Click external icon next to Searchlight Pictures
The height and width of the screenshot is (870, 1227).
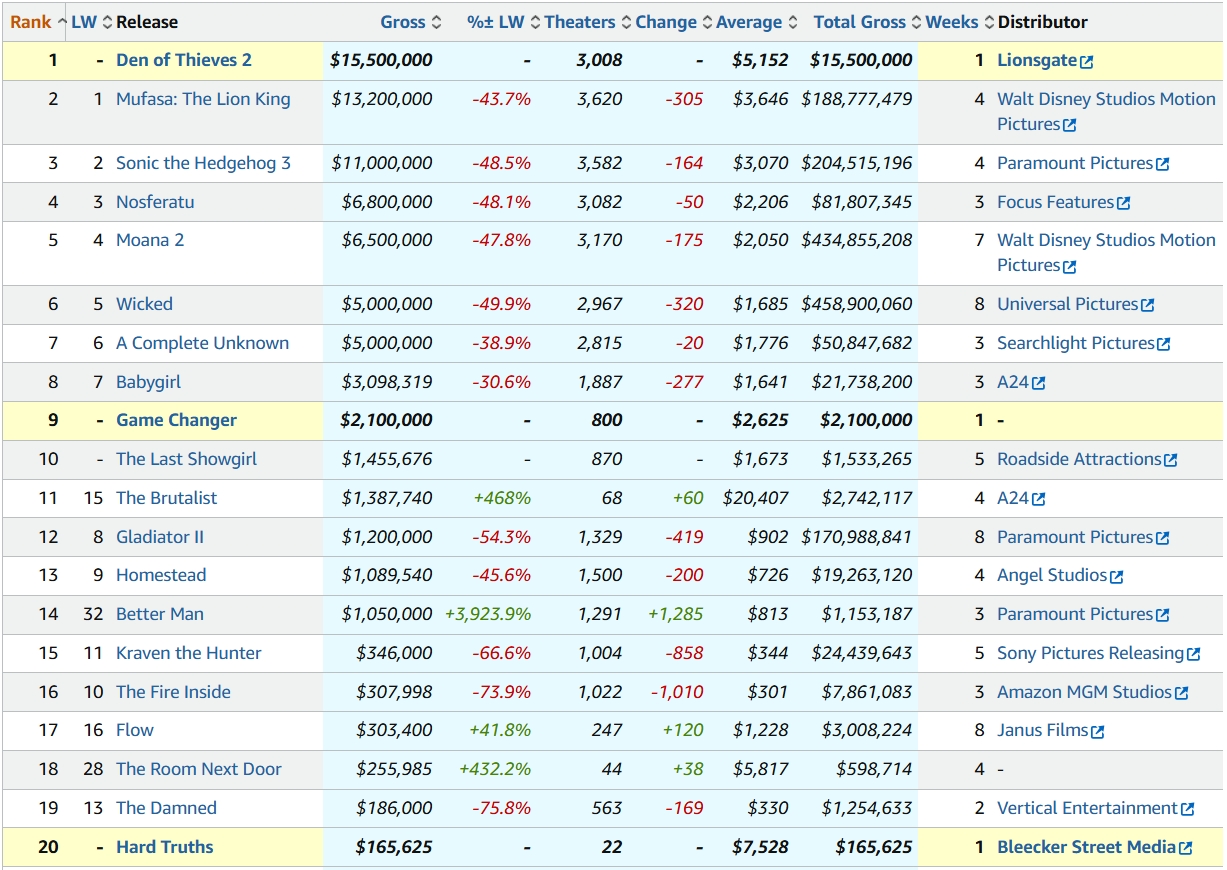point(1164,345)
